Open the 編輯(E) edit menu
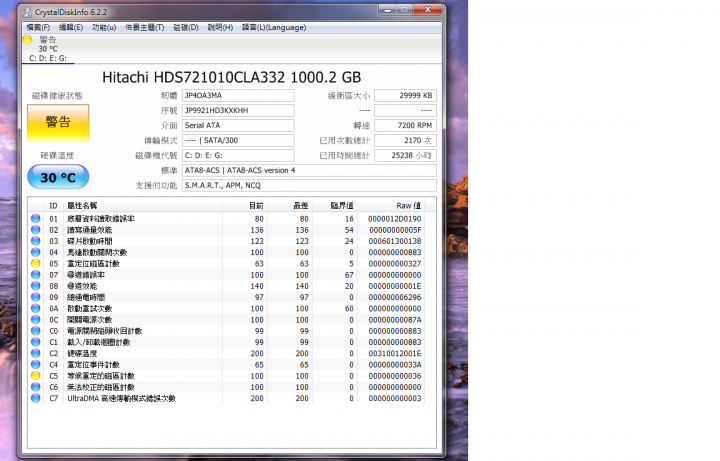720x461 pixels. [x=71, y=28]
